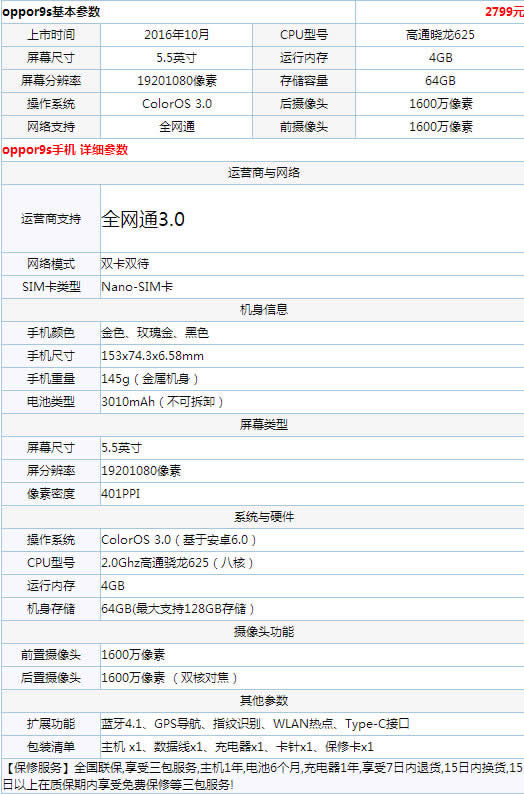The width and height of the screenshot is (524, 794).
Task: Click the "电池类型" label
Action: coord(51,402)
